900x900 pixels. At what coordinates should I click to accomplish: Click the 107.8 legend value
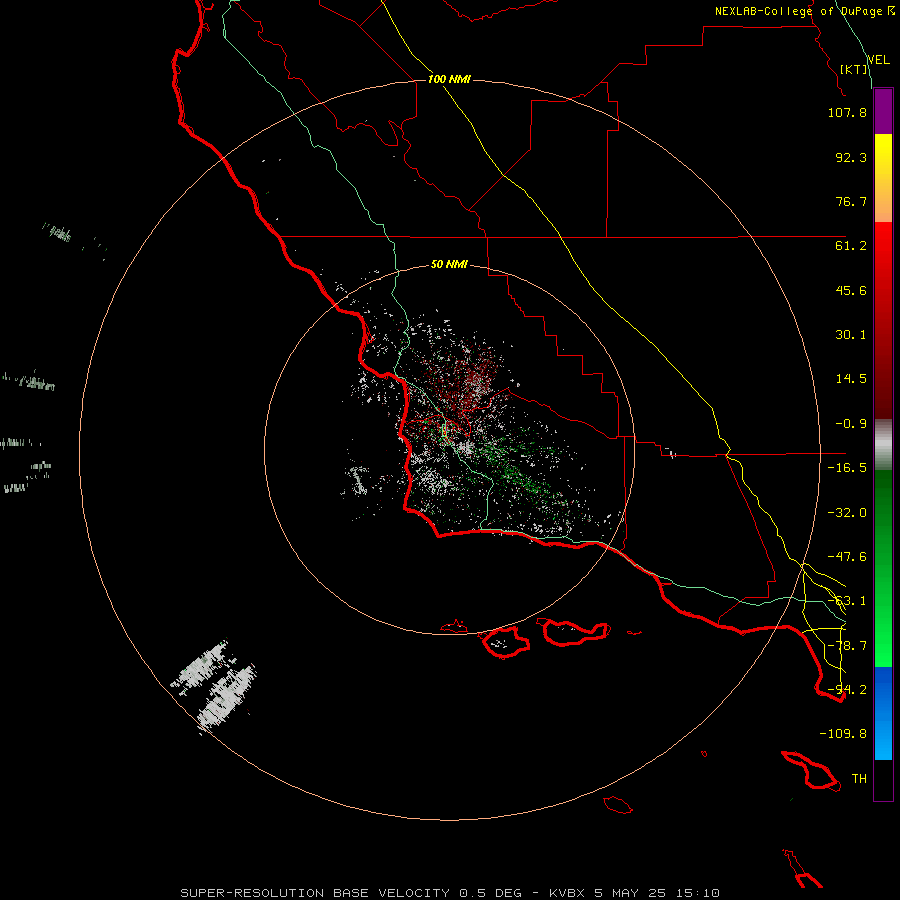[847, 112]
